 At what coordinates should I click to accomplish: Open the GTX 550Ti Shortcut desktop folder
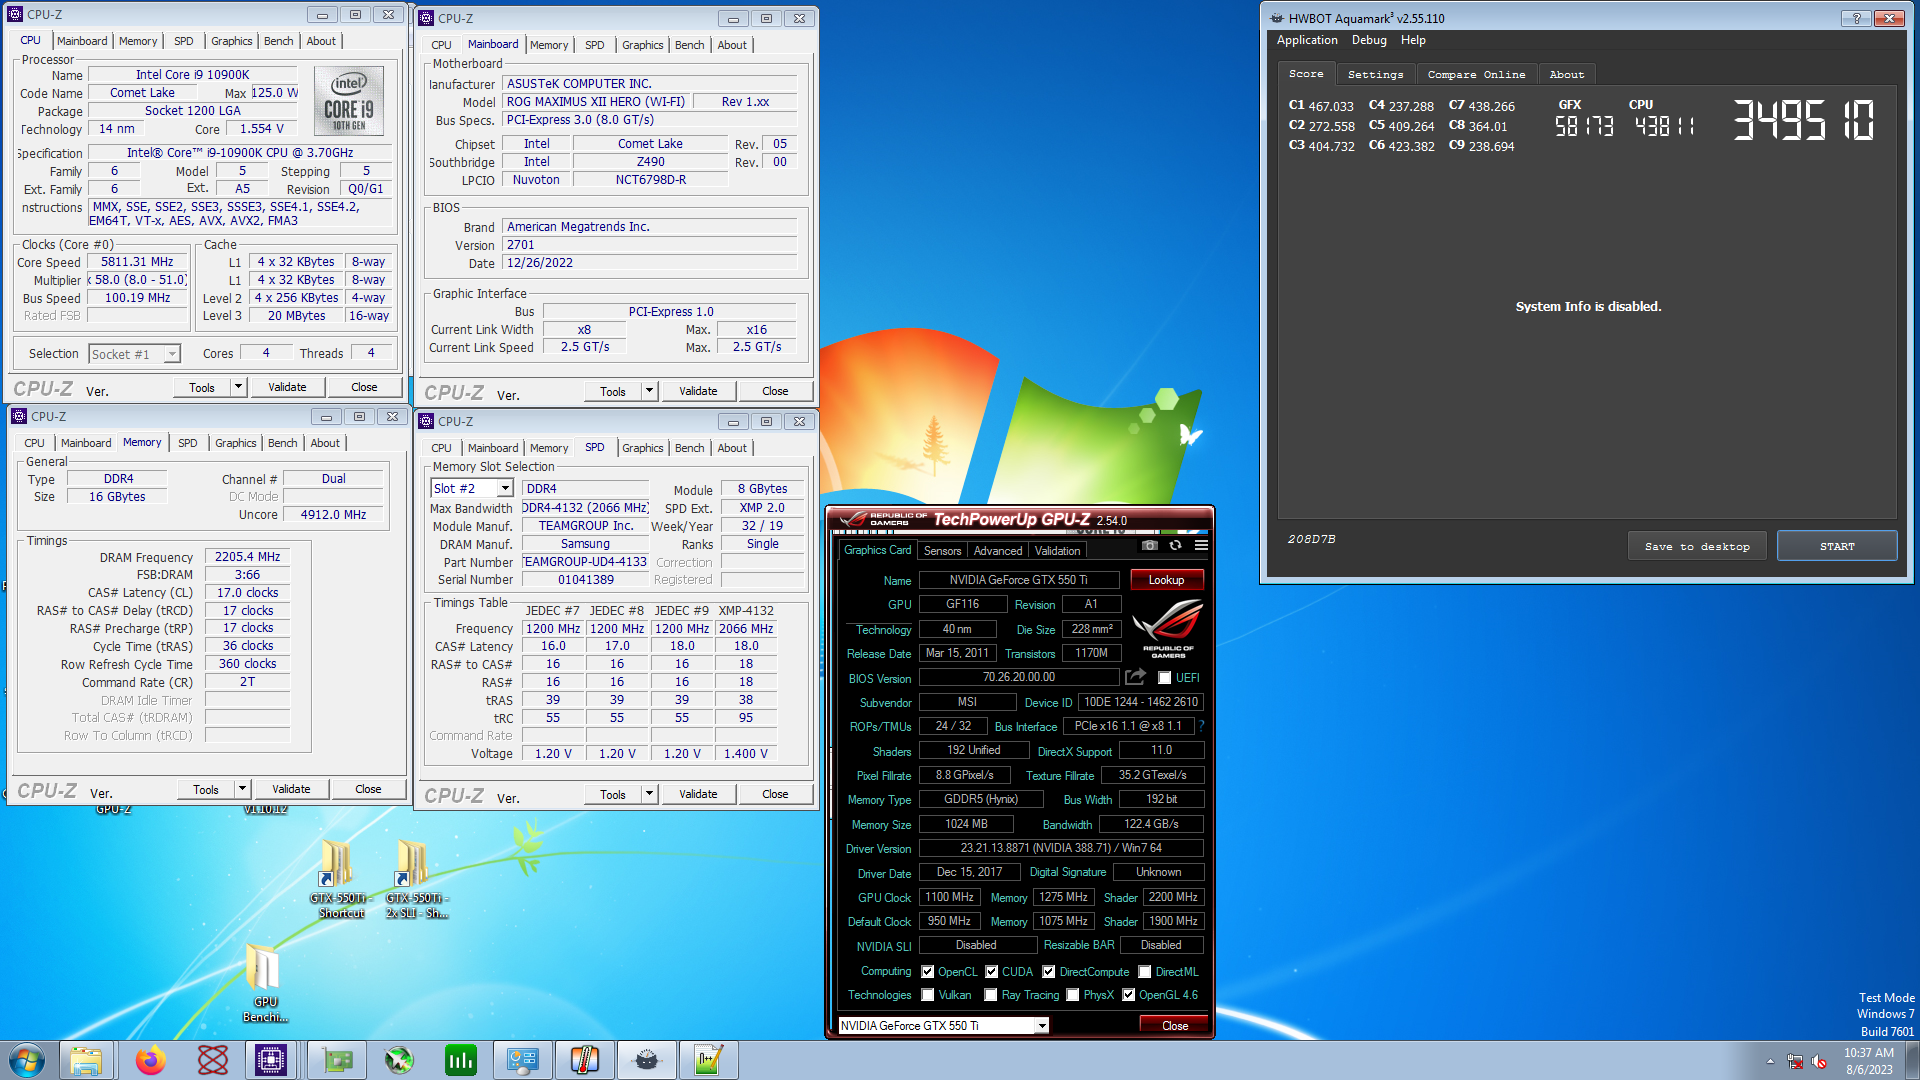pos(338,878)
